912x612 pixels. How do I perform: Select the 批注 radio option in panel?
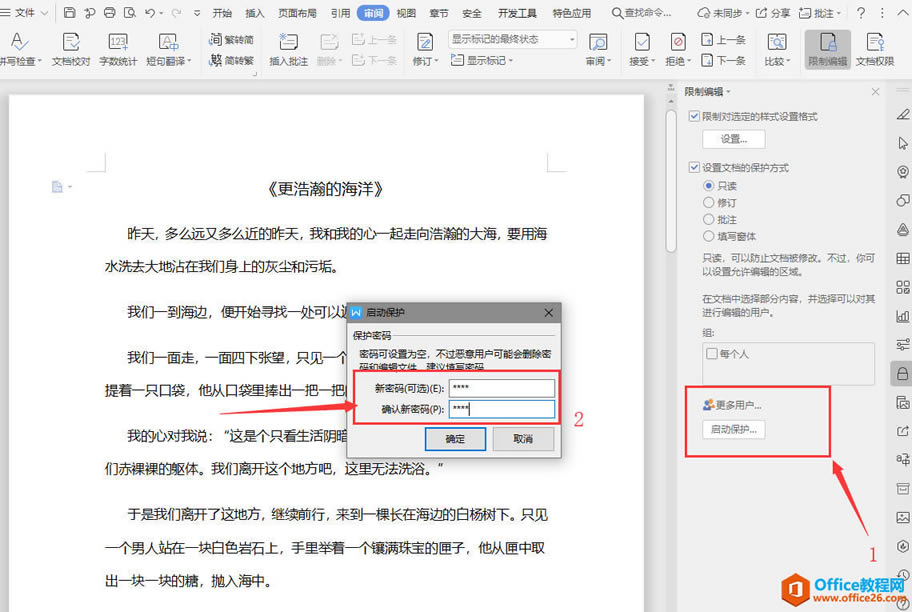point(708,219)
